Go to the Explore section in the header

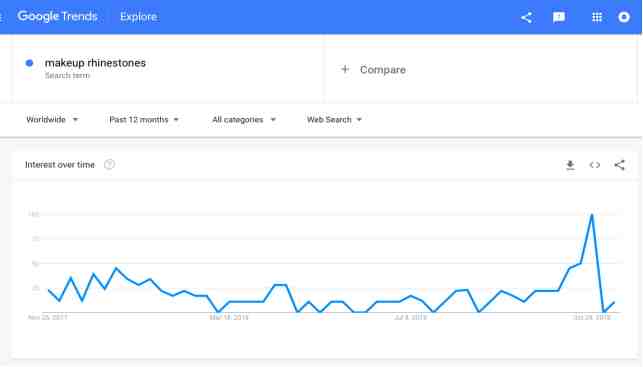[139, 17]
